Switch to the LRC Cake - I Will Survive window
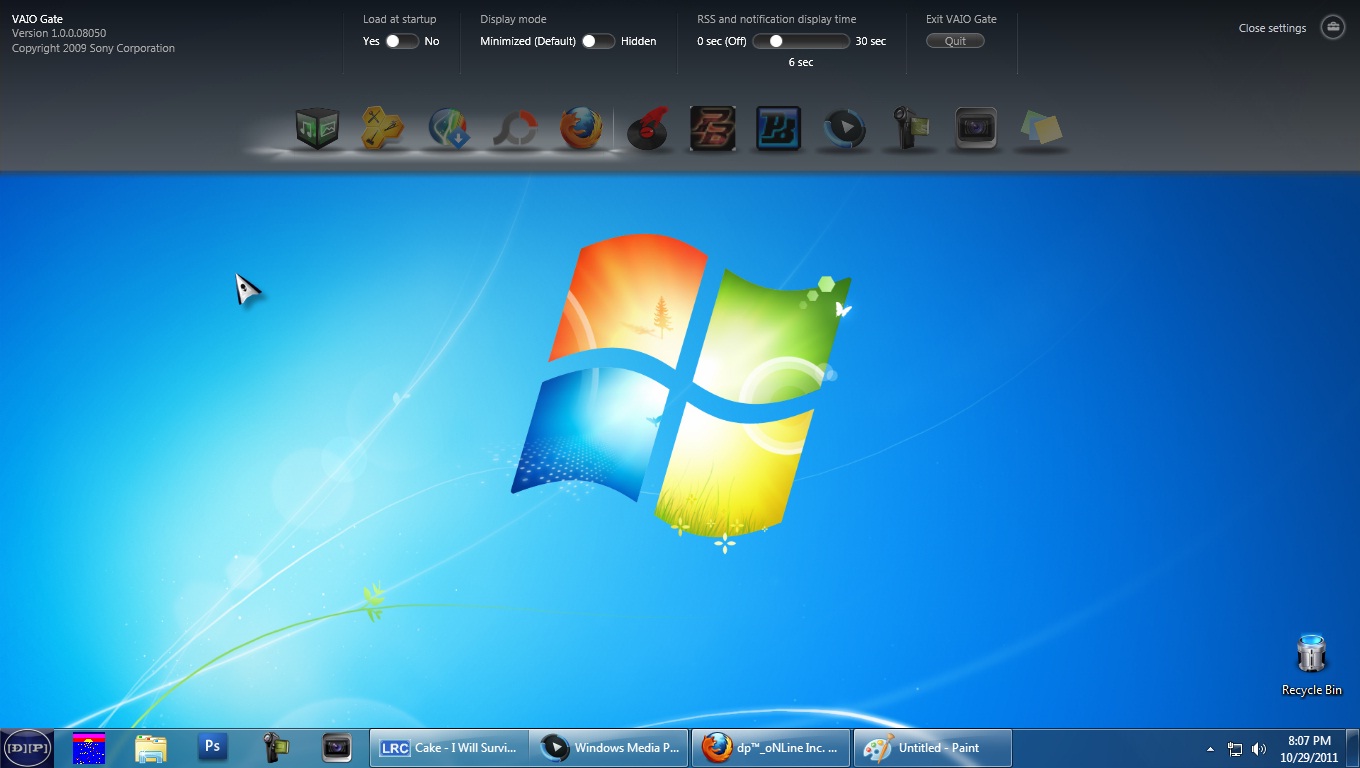The width and height of the screenshot is (1360, 768). (x=449, y=748)
